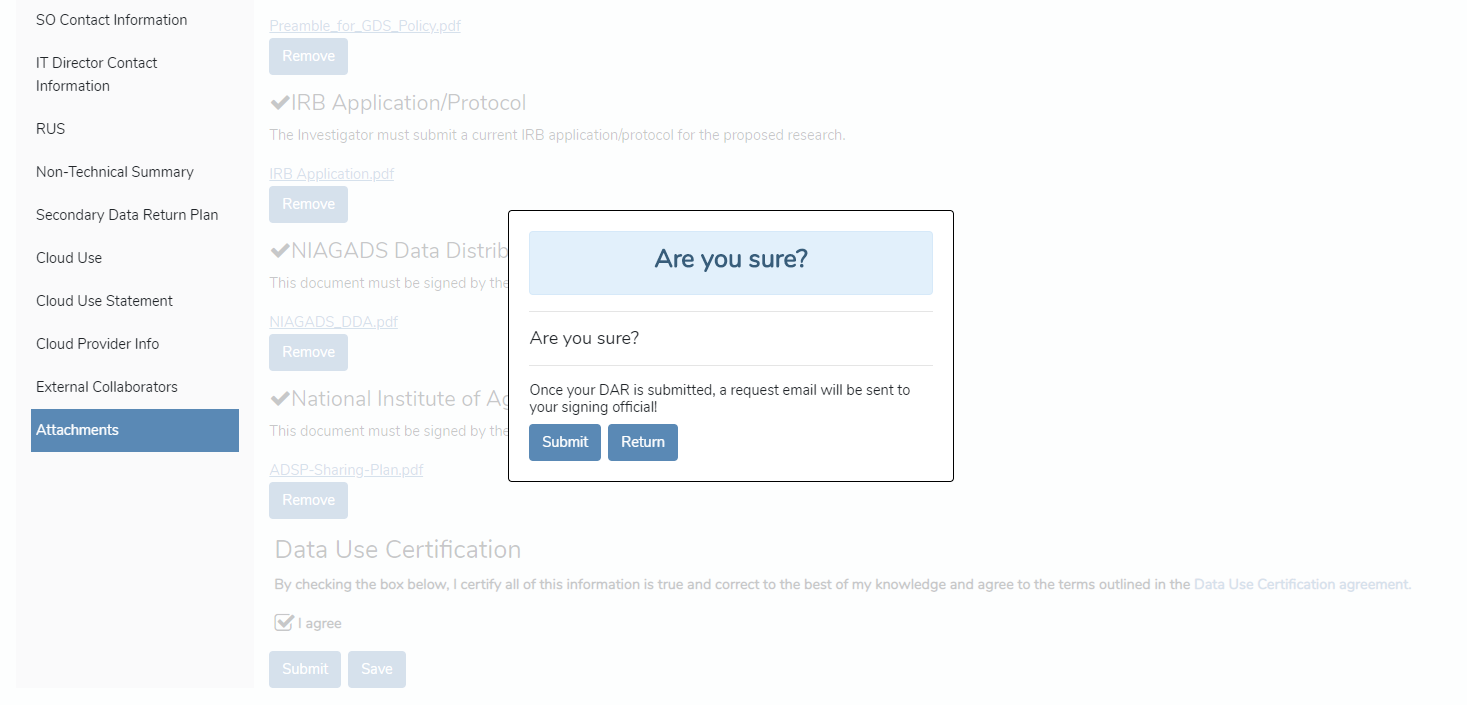Remove the ADSP-Sharing-Plan.pdf attachment

pos(308,500)
